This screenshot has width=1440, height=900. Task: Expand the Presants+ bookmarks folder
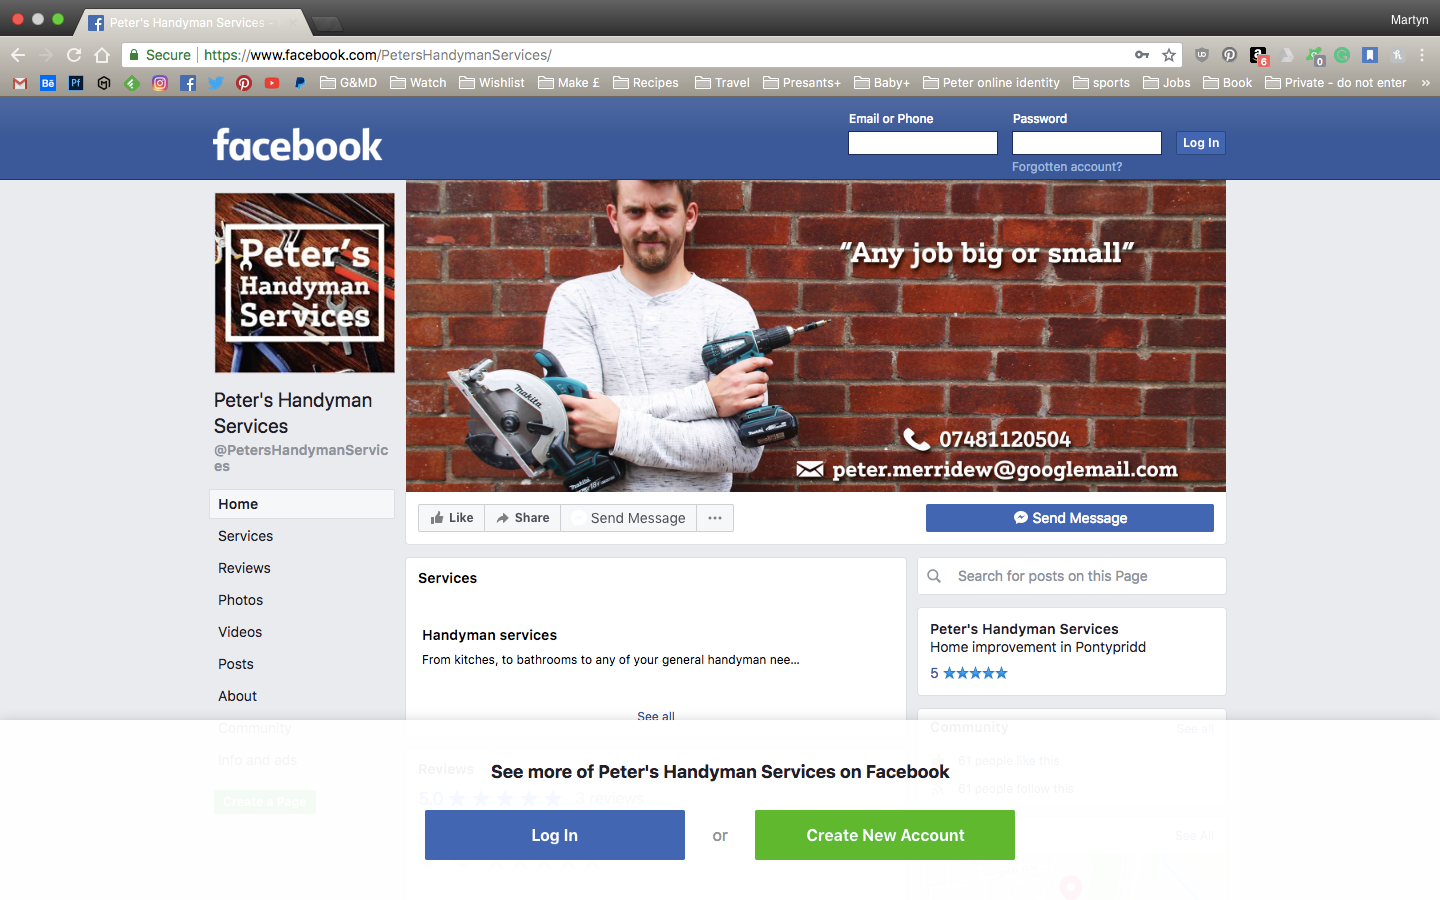802,83
